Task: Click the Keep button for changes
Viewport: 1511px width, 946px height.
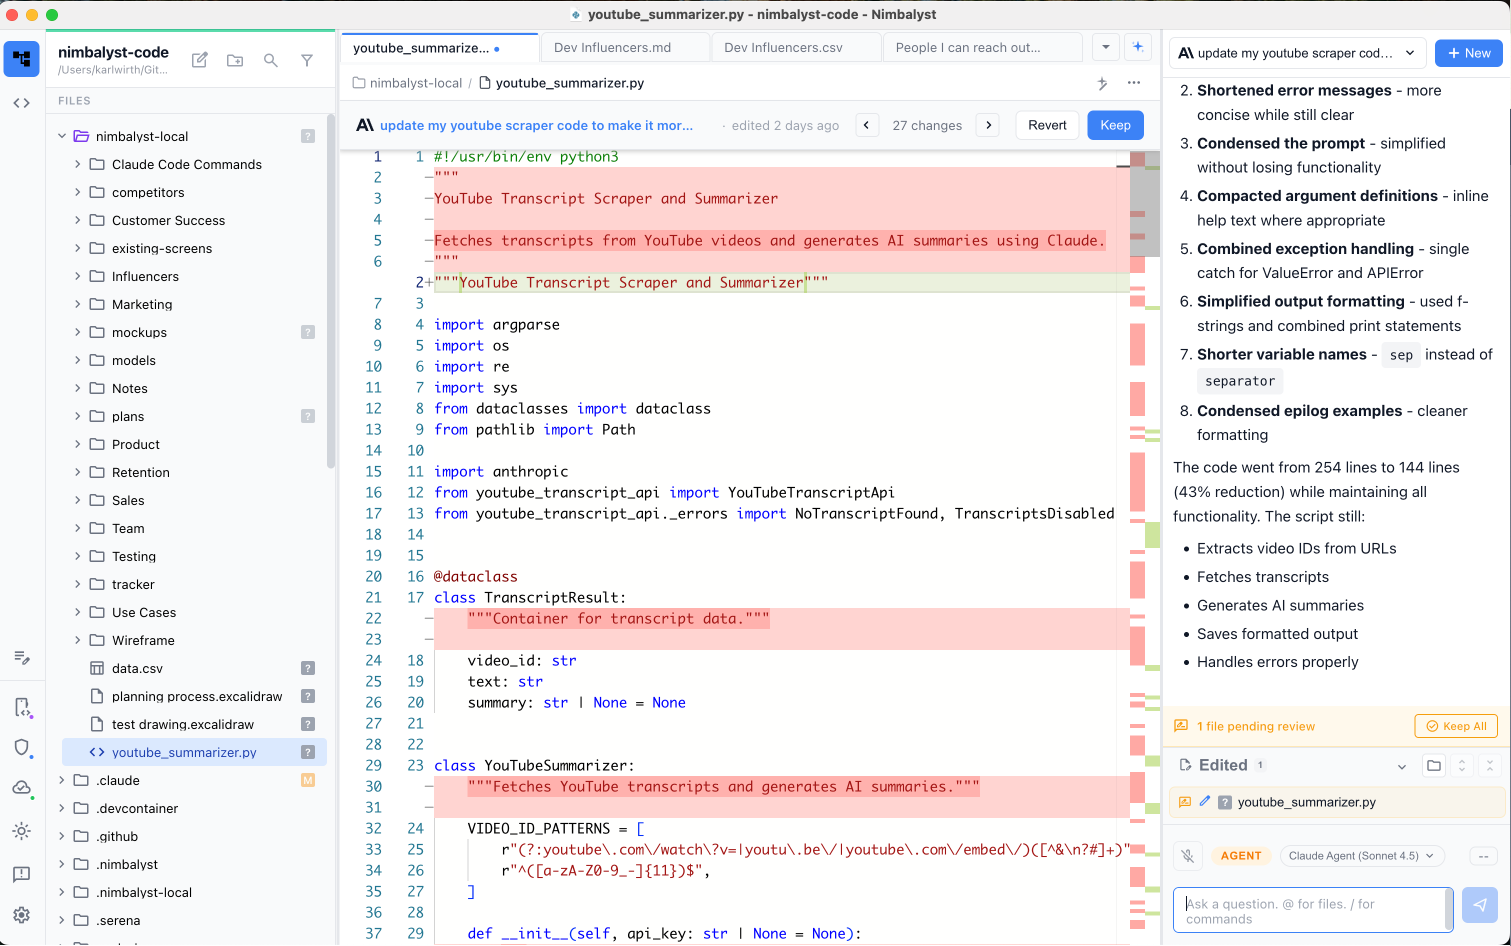Action: (x=1115, y=125)
